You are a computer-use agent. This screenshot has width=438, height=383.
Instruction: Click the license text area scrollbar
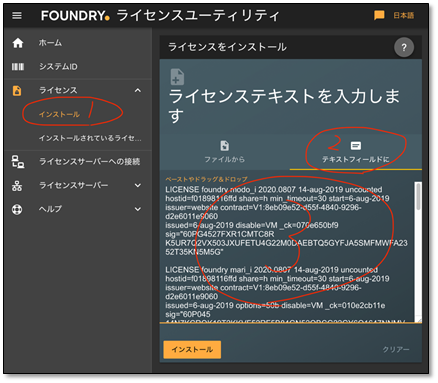tap(418, 196)
